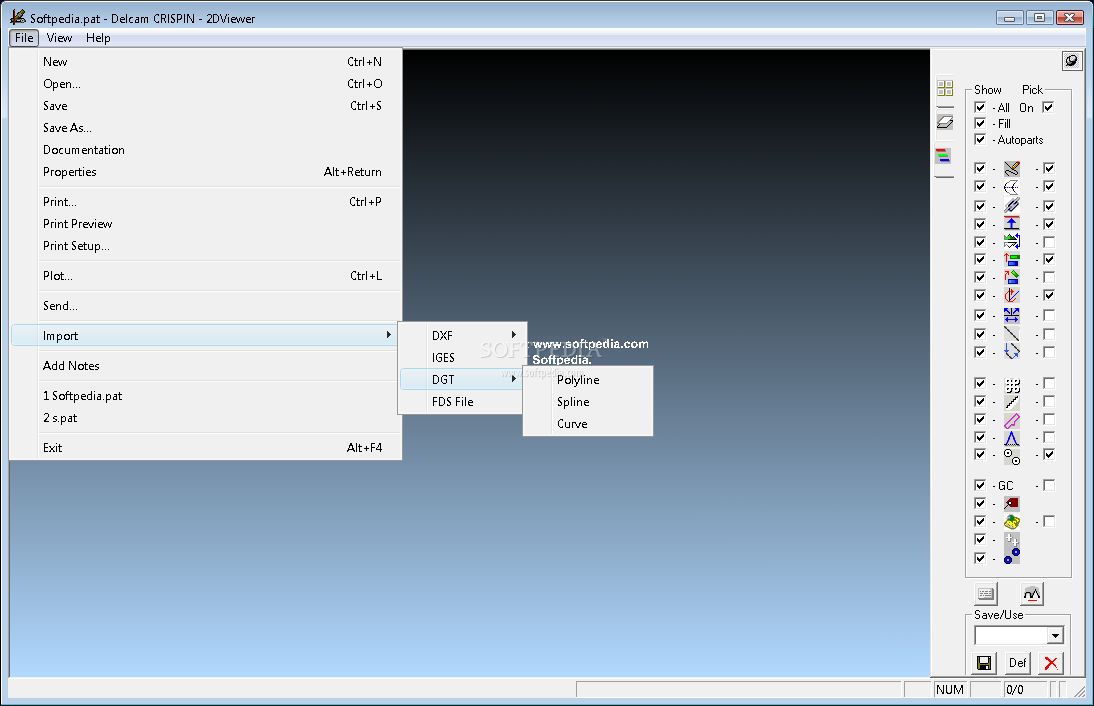
Task: Click the chain link line type icon
Action: [1012, 205]
